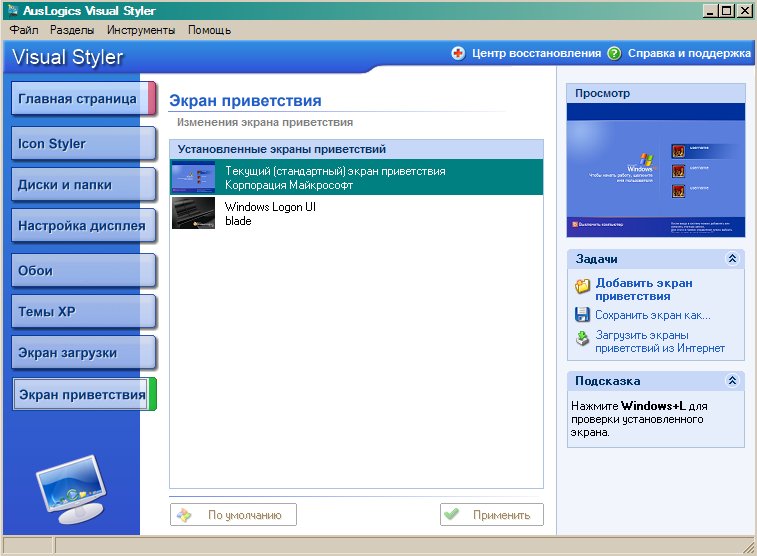Image resolution: width=757 pixels, height=556 pixels.
Task: Collapse the Задачи panel
Action: pos(732,259)
